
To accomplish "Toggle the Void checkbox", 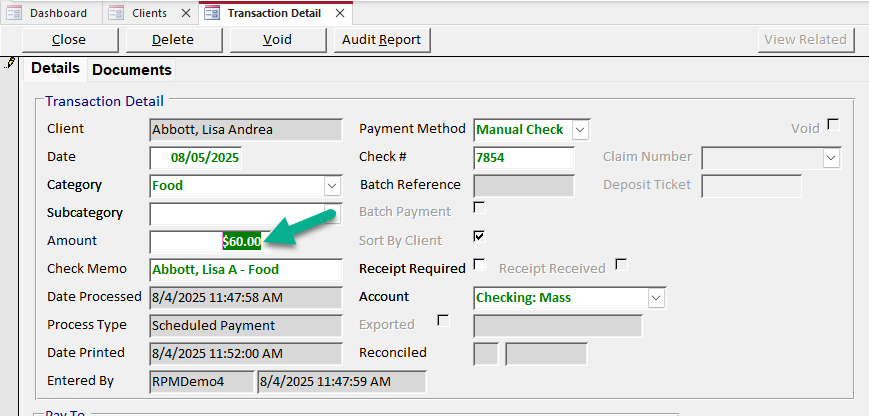I will 832,125.
